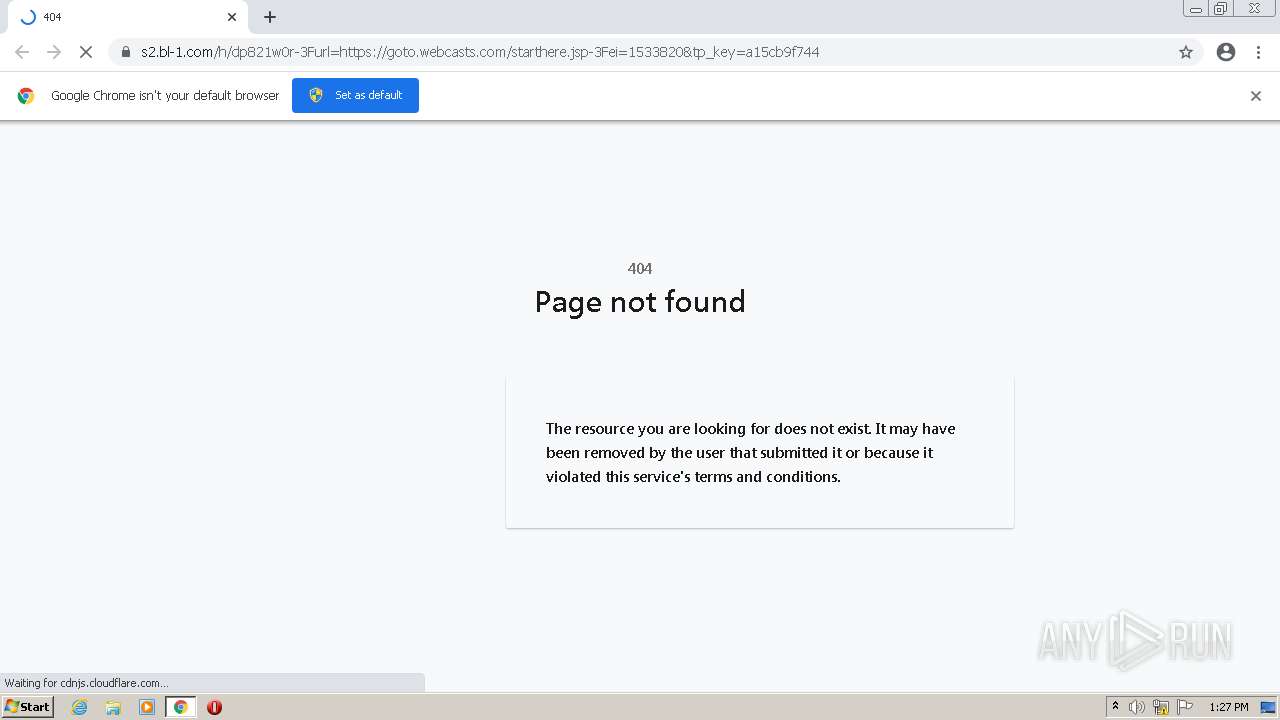This screenshot has width=1280, height=720.
Task: Click the 1:27 PM system clock
Action: click(x=1228, y=707)
